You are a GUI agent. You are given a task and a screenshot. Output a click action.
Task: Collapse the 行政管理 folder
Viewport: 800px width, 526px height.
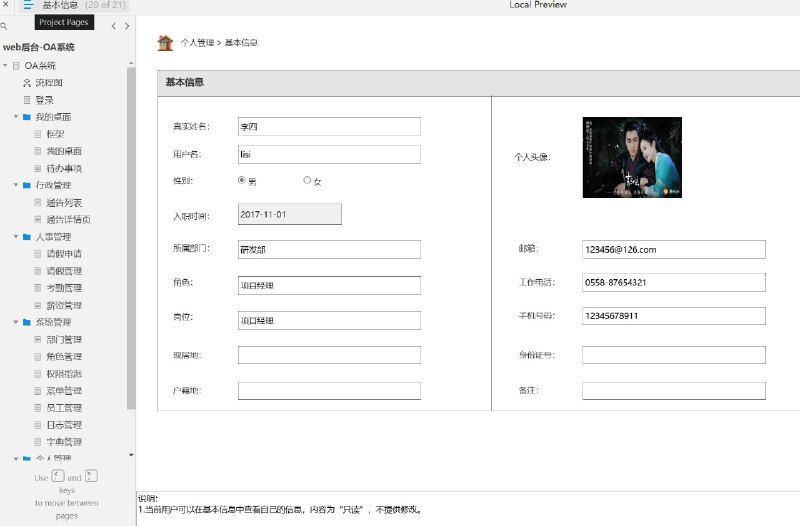(x=16, y=185)
